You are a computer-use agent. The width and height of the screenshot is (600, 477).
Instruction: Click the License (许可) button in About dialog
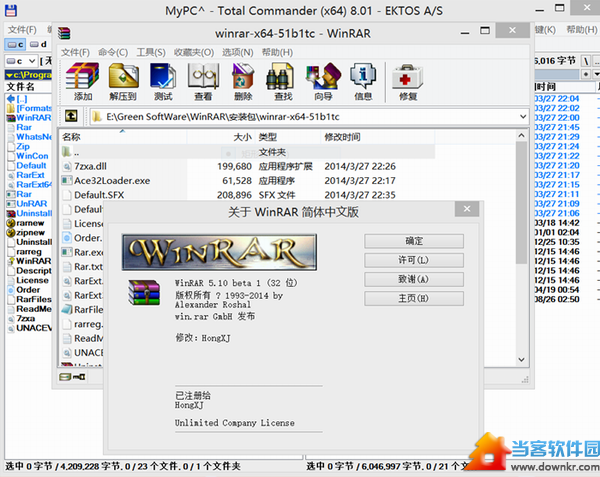click(414, 260)
